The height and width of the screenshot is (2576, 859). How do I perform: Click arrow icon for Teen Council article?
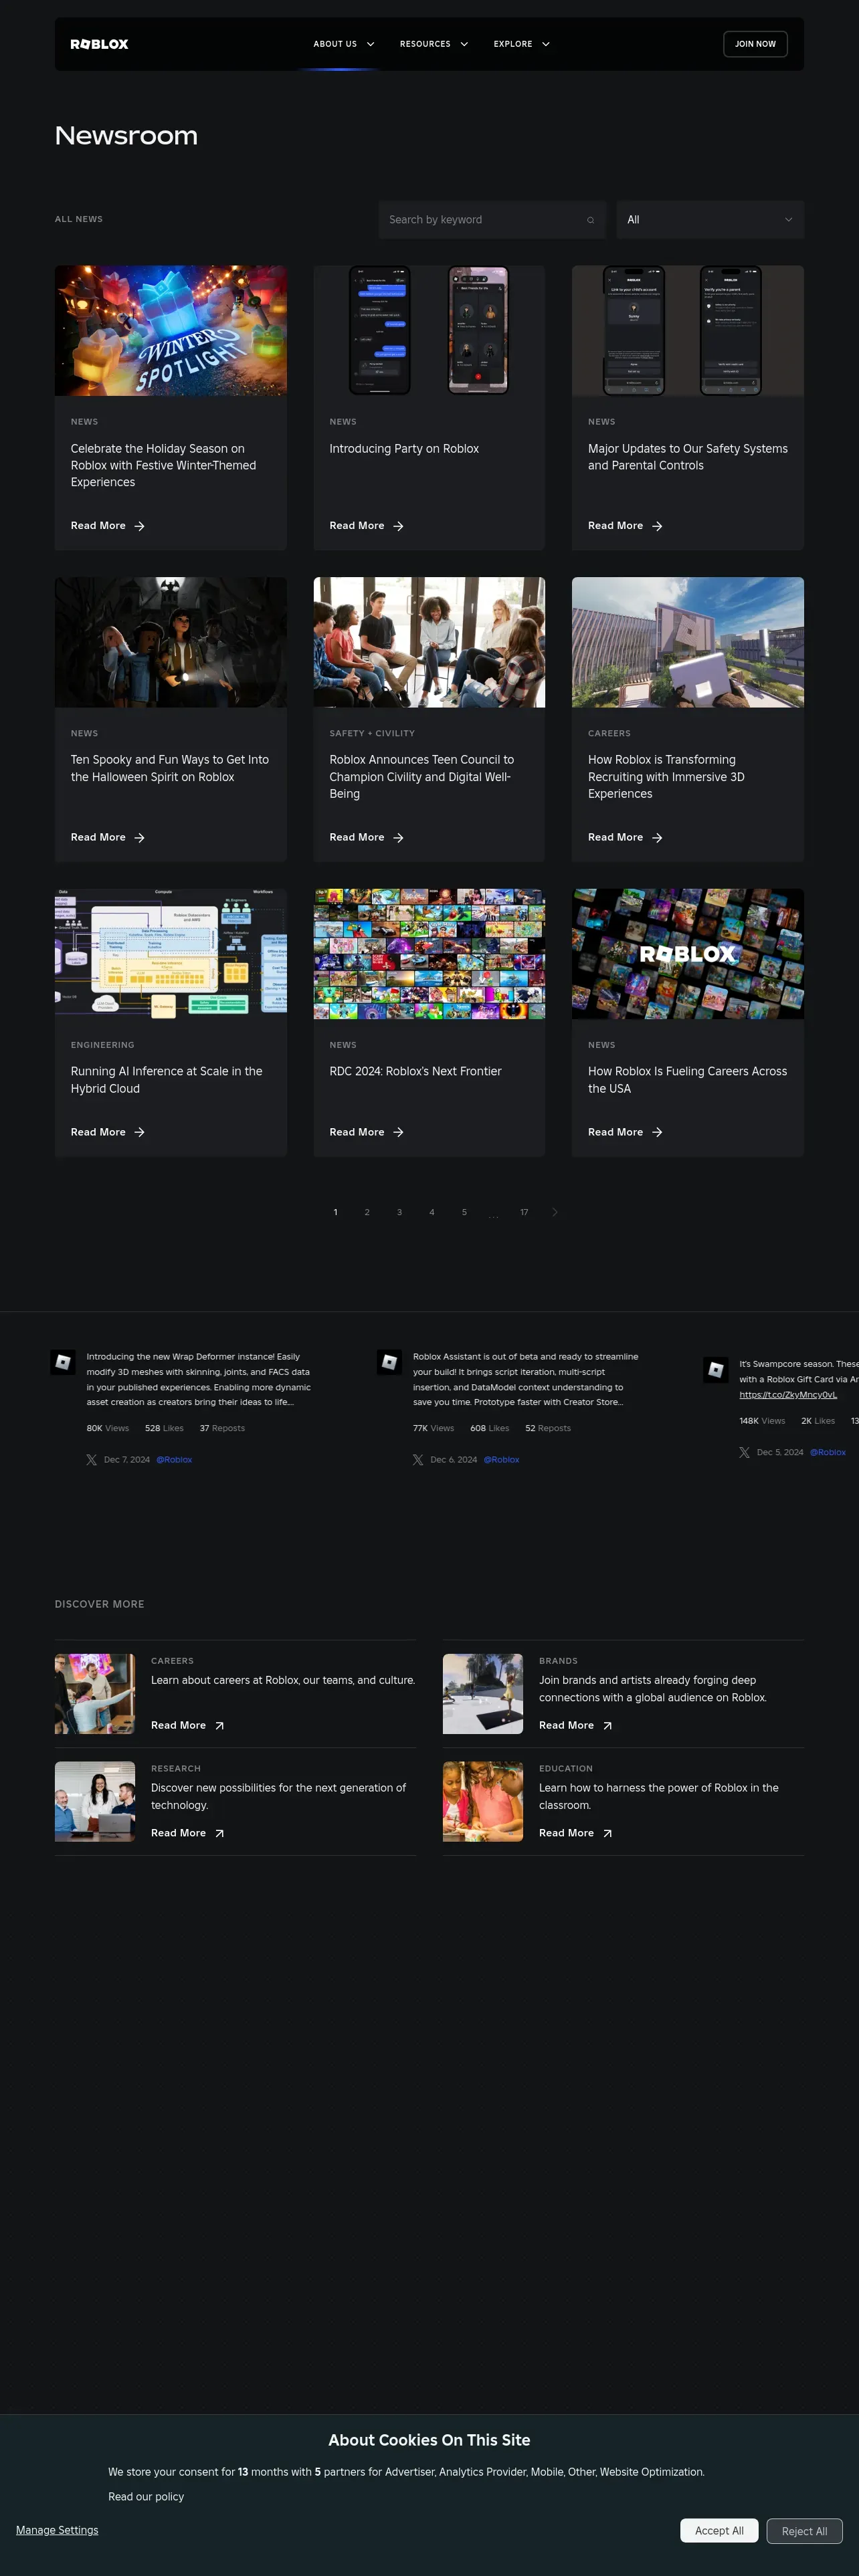[x=398, y=838]
